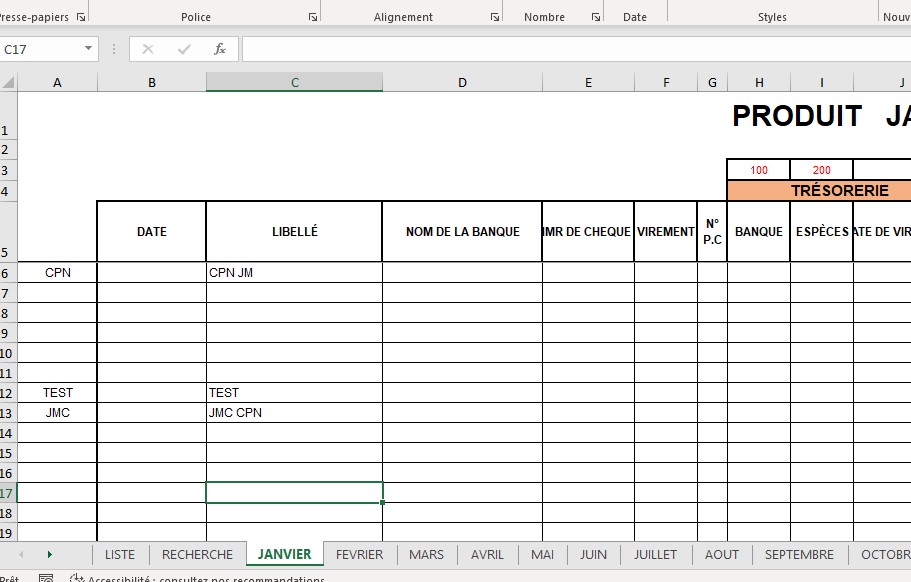
Task: Open the LISTE sheet tab
Action: point(120,554)
